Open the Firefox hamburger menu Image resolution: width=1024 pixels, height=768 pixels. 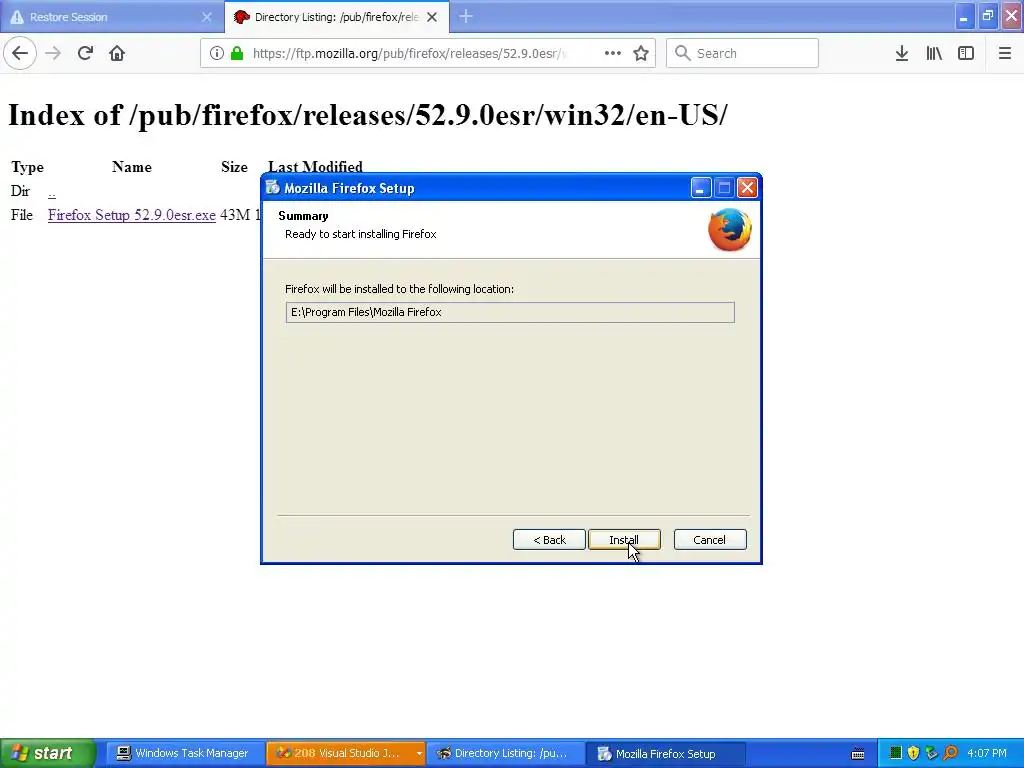[1005, 53]
